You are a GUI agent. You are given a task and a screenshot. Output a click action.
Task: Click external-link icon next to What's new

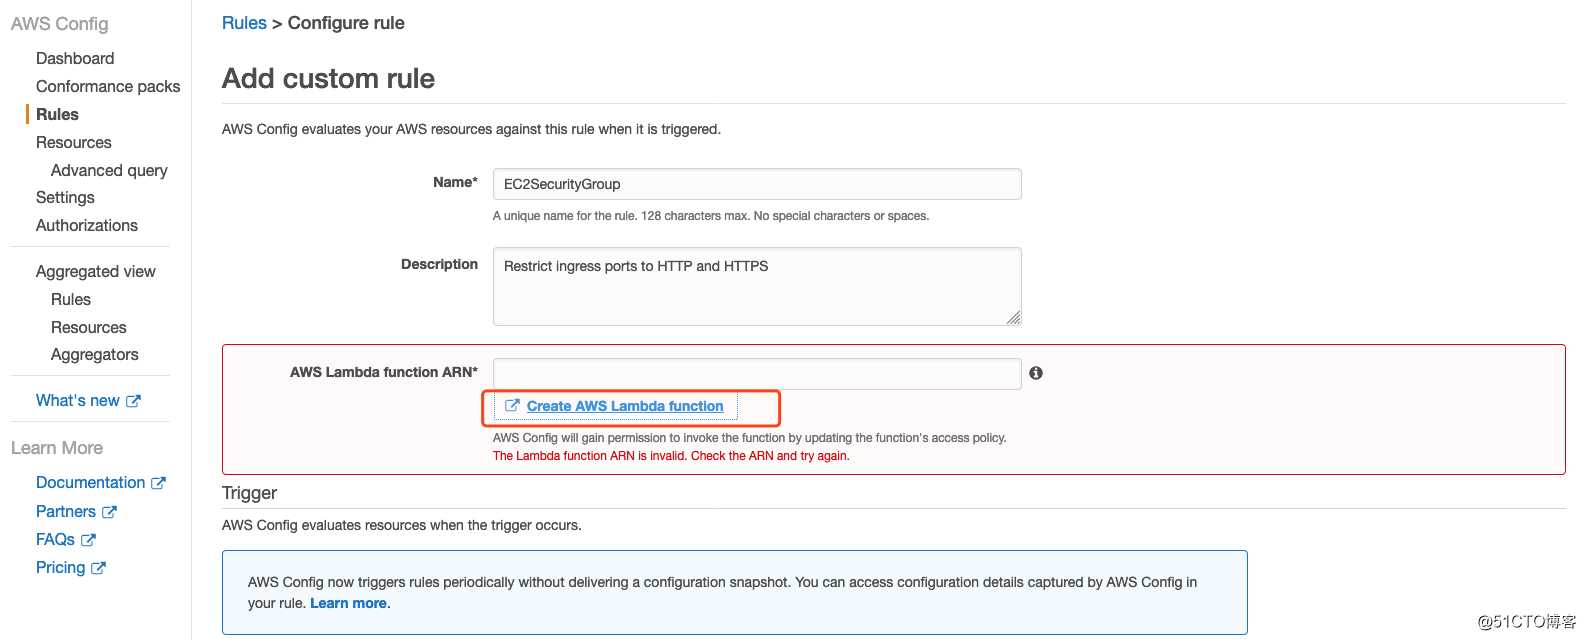coord(134,401)
